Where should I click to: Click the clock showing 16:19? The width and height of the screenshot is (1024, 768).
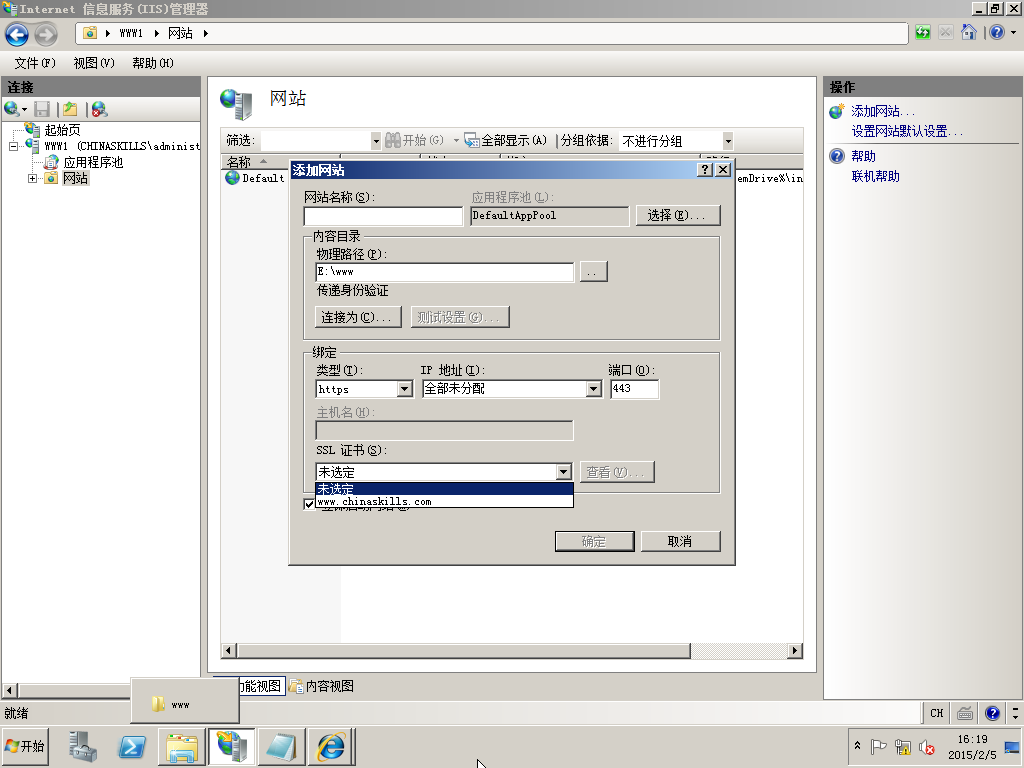[972, 739]
